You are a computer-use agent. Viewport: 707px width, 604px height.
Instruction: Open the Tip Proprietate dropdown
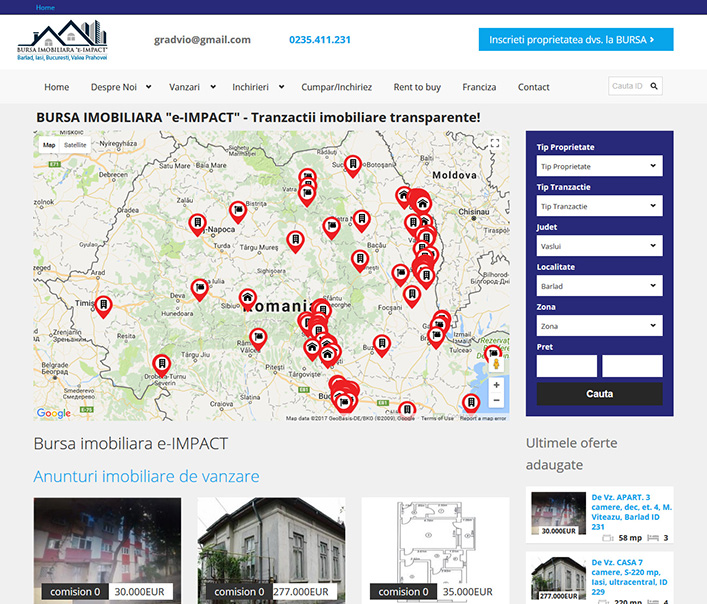tap(599, 166)
